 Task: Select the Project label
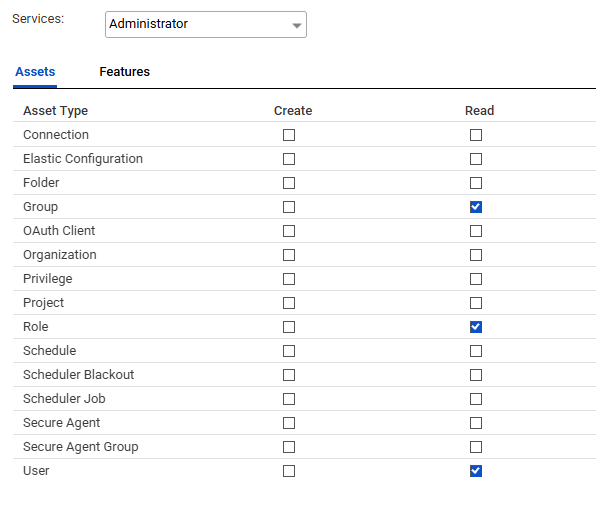pyautogui.click(x=43, y=303)
